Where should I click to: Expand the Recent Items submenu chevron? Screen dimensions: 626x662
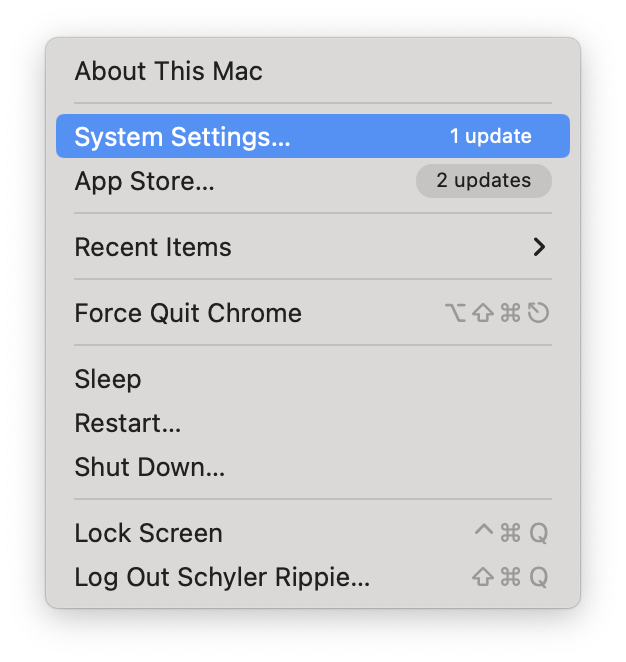tap(539, 247)
